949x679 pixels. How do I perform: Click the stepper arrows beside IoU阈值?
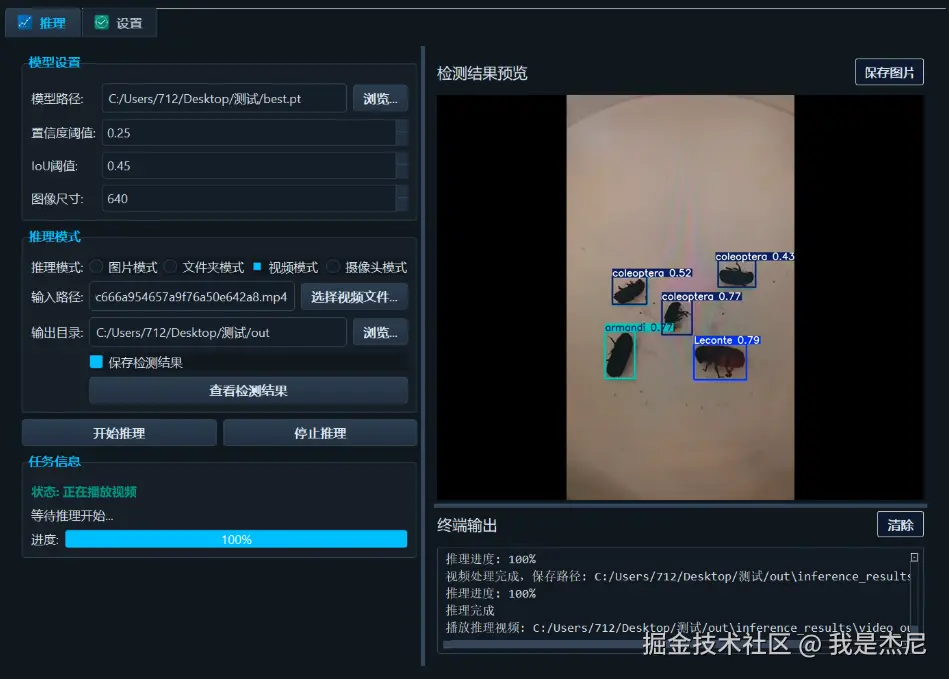[x=403, y=165]
